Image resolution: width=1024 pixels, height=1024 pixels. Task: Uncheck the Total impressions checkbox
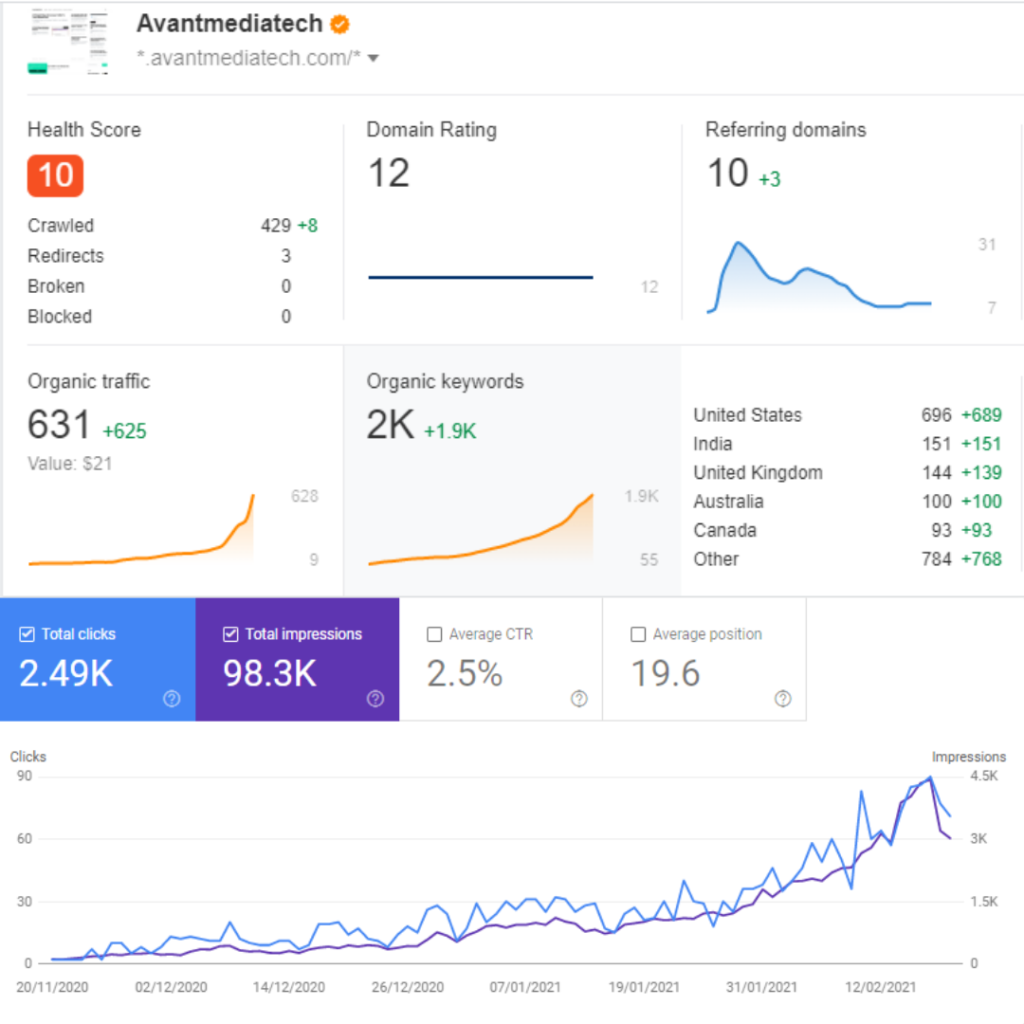231,634
